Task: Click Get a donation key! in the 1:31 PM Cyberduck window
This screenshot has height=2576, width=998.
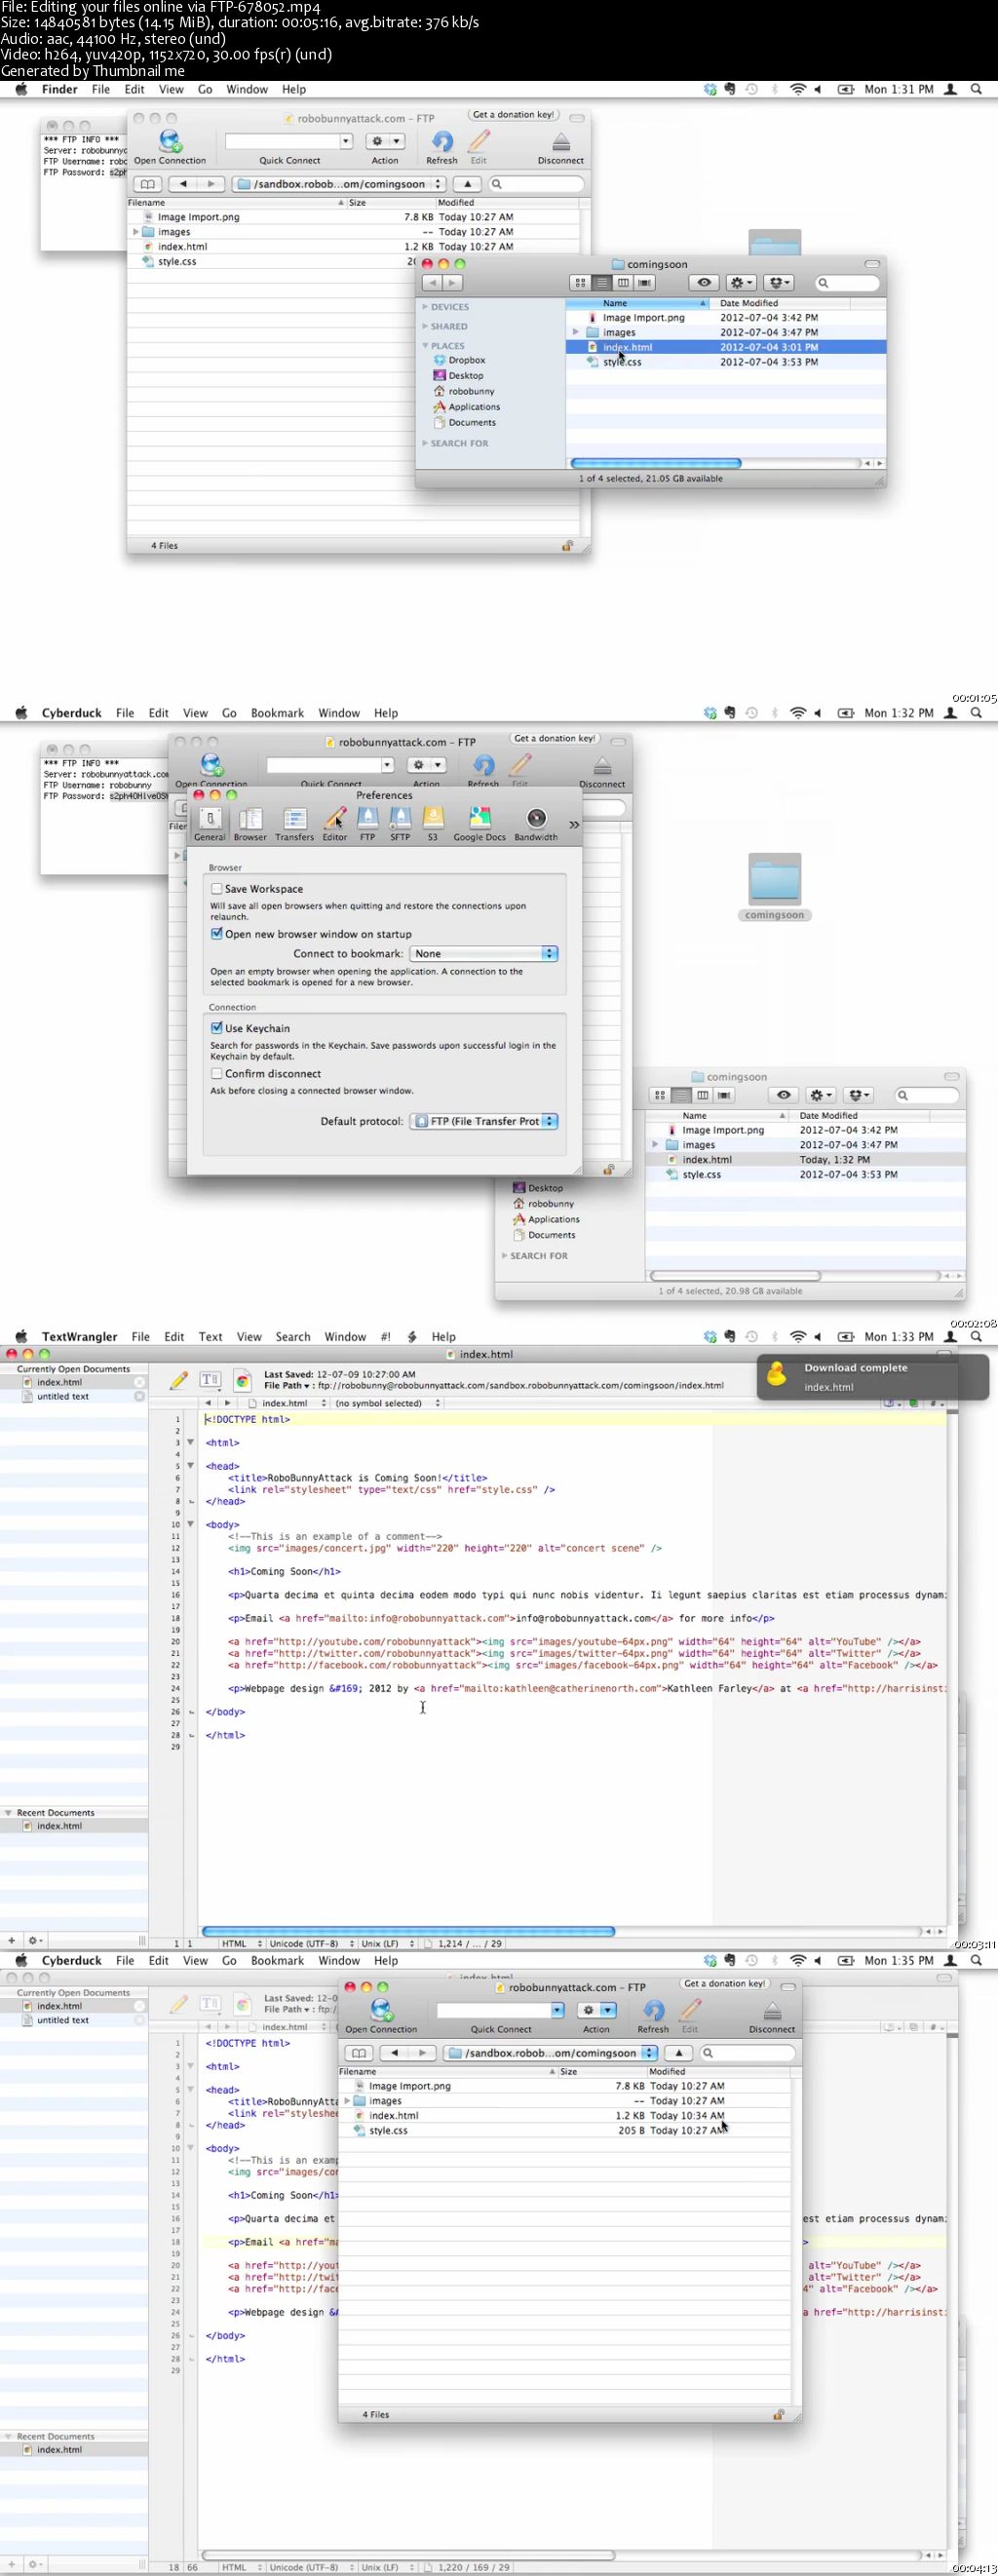Action: click(513, 115)
